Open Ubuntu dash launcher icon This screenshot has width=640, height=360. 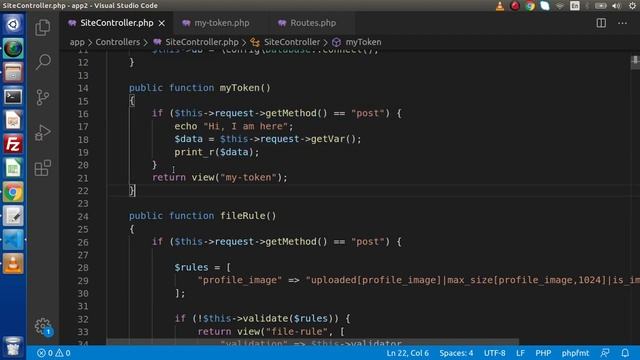pos(13,24)
